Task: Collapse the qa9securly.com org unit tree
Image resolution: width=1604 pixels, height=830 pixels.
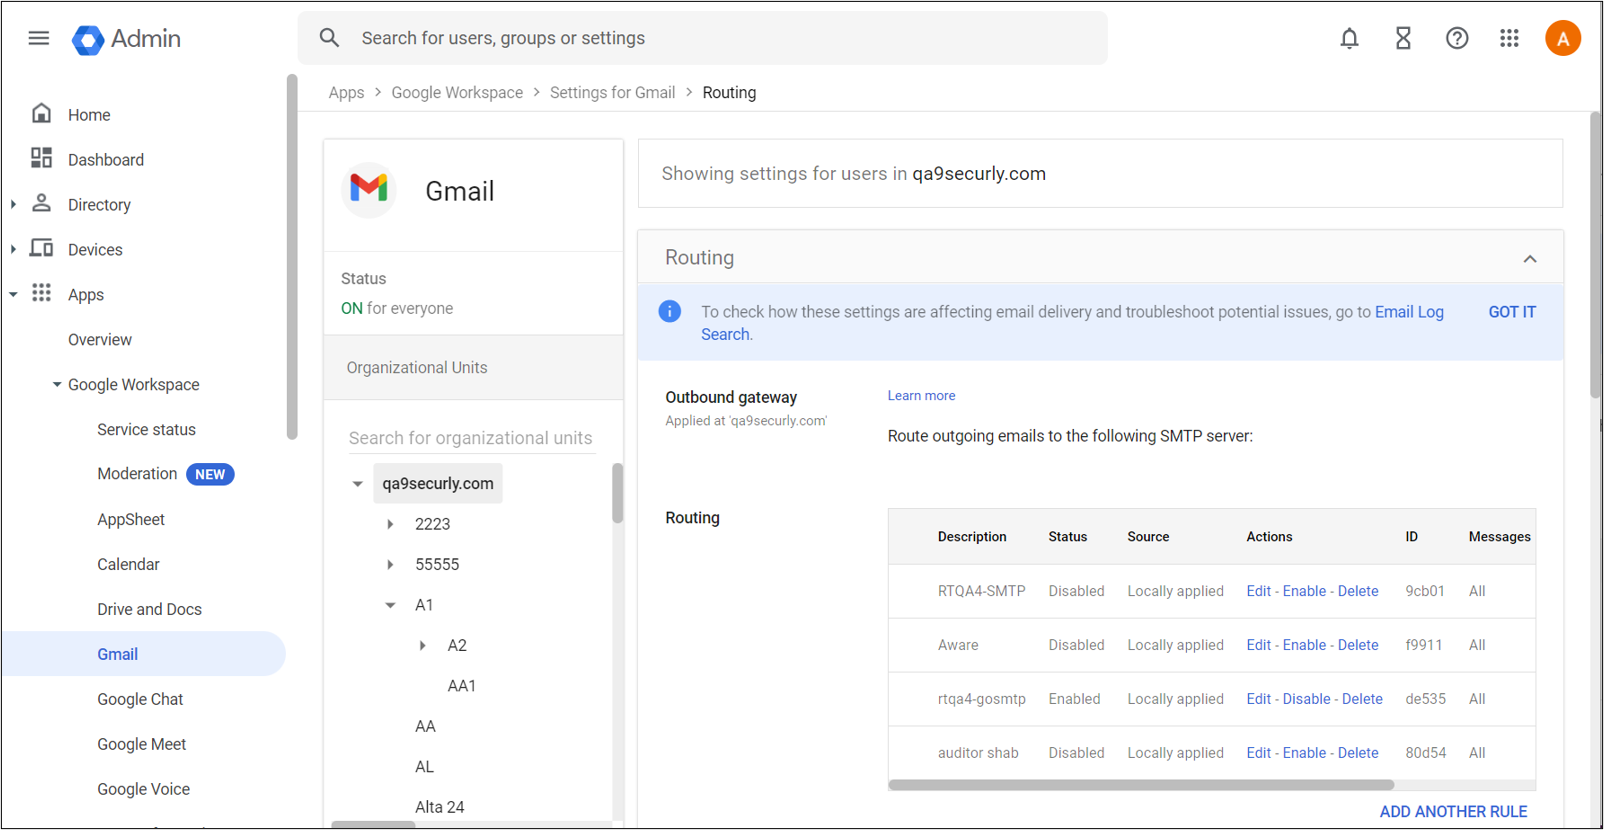Action: [x=357, y=484]
